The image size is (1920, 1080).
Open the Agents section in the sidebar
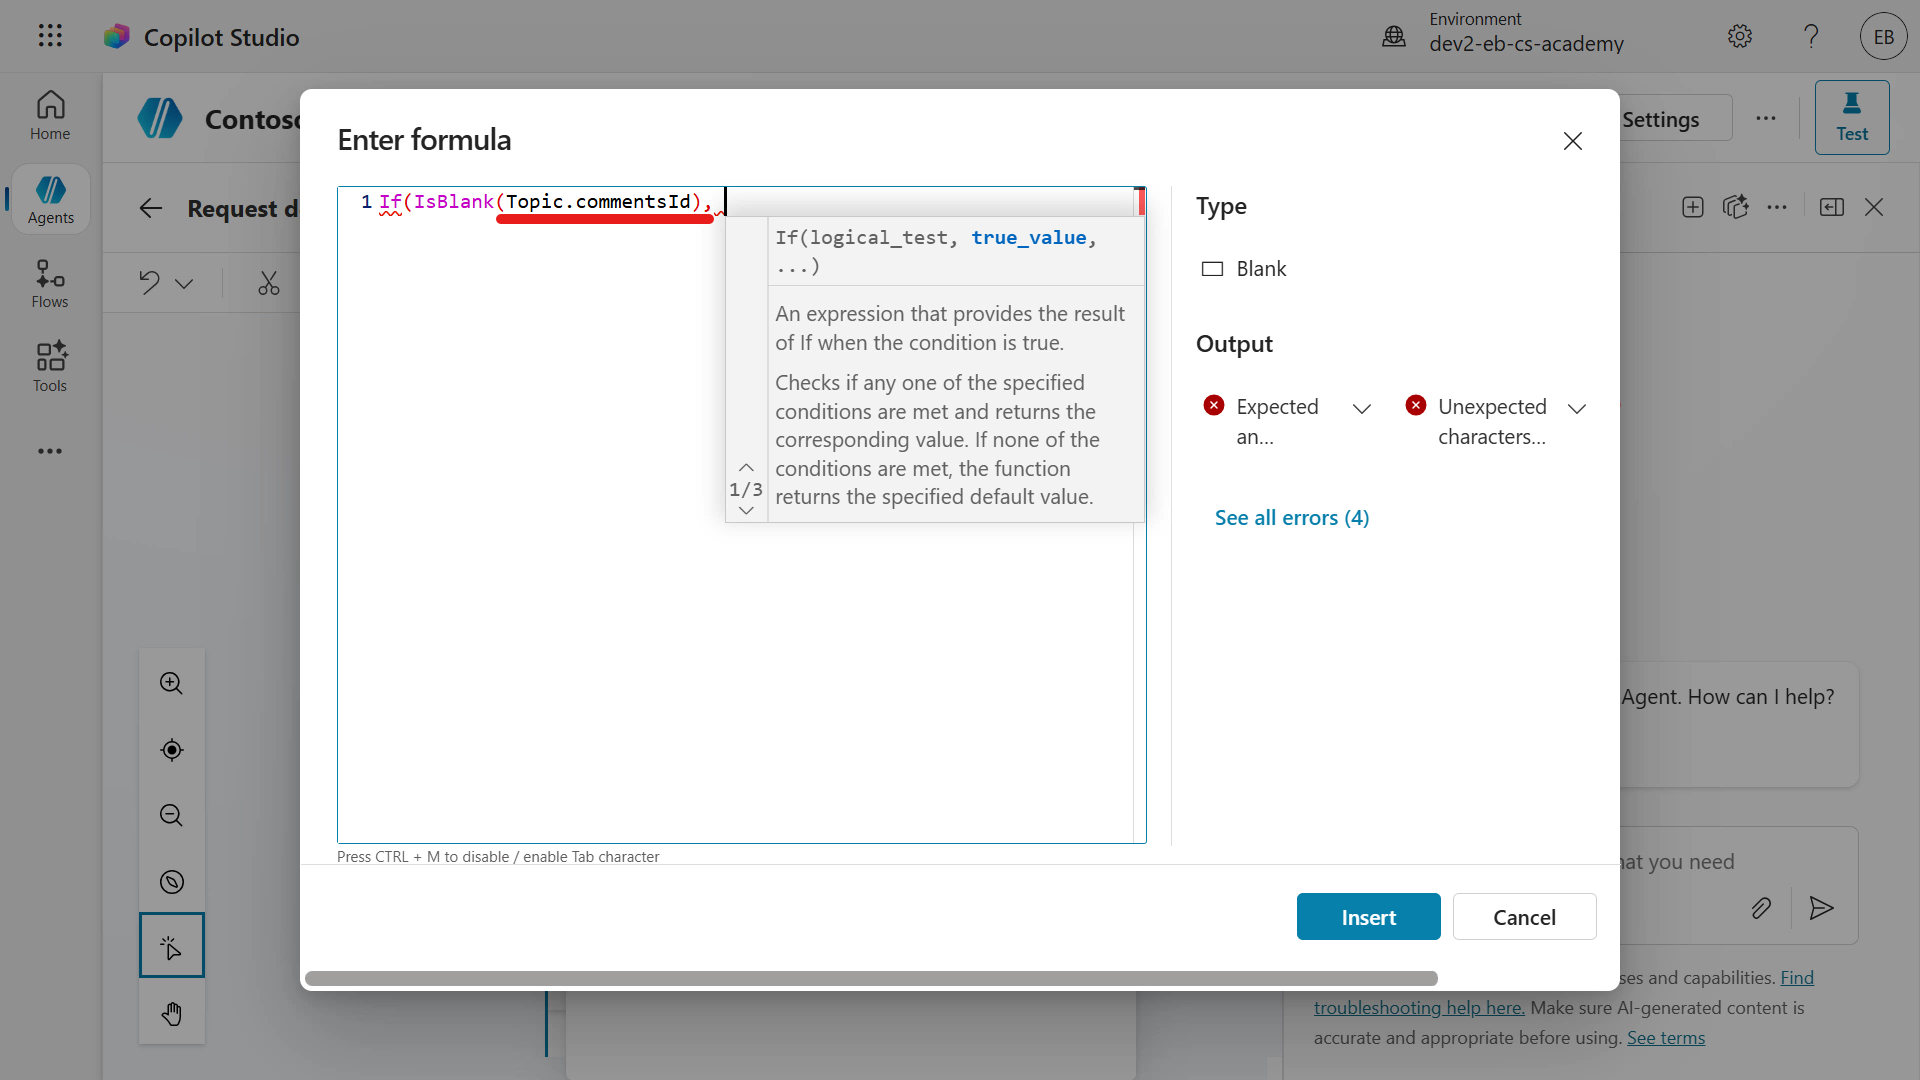coord(50,198)
